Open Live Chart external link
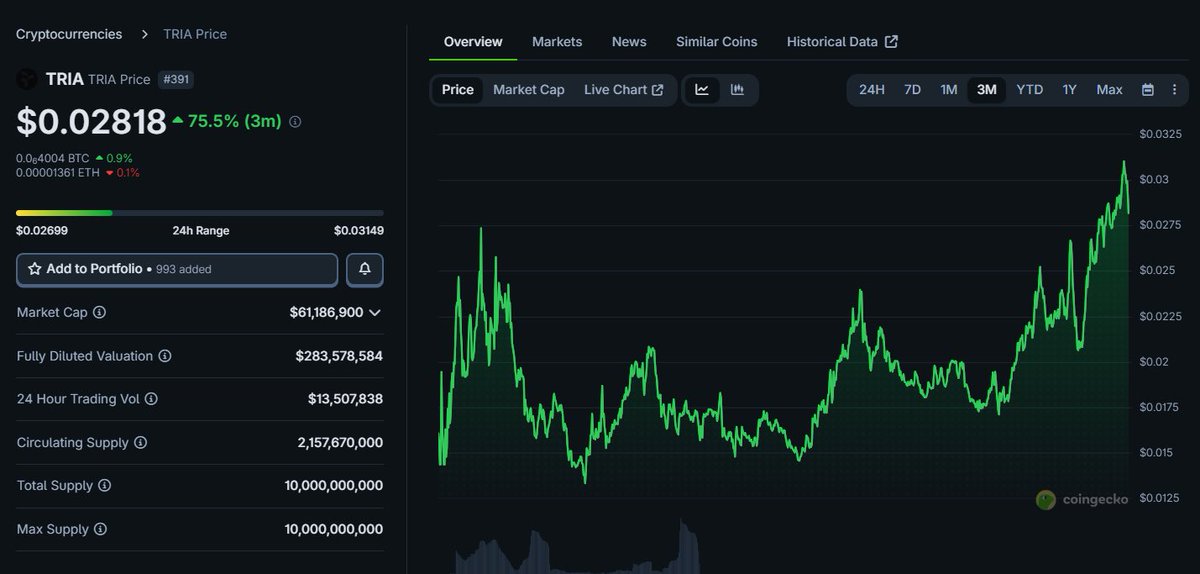Image resolution: width=1200 pixels, height=574 pixels. pyautogui.click(x=624, y=90)
